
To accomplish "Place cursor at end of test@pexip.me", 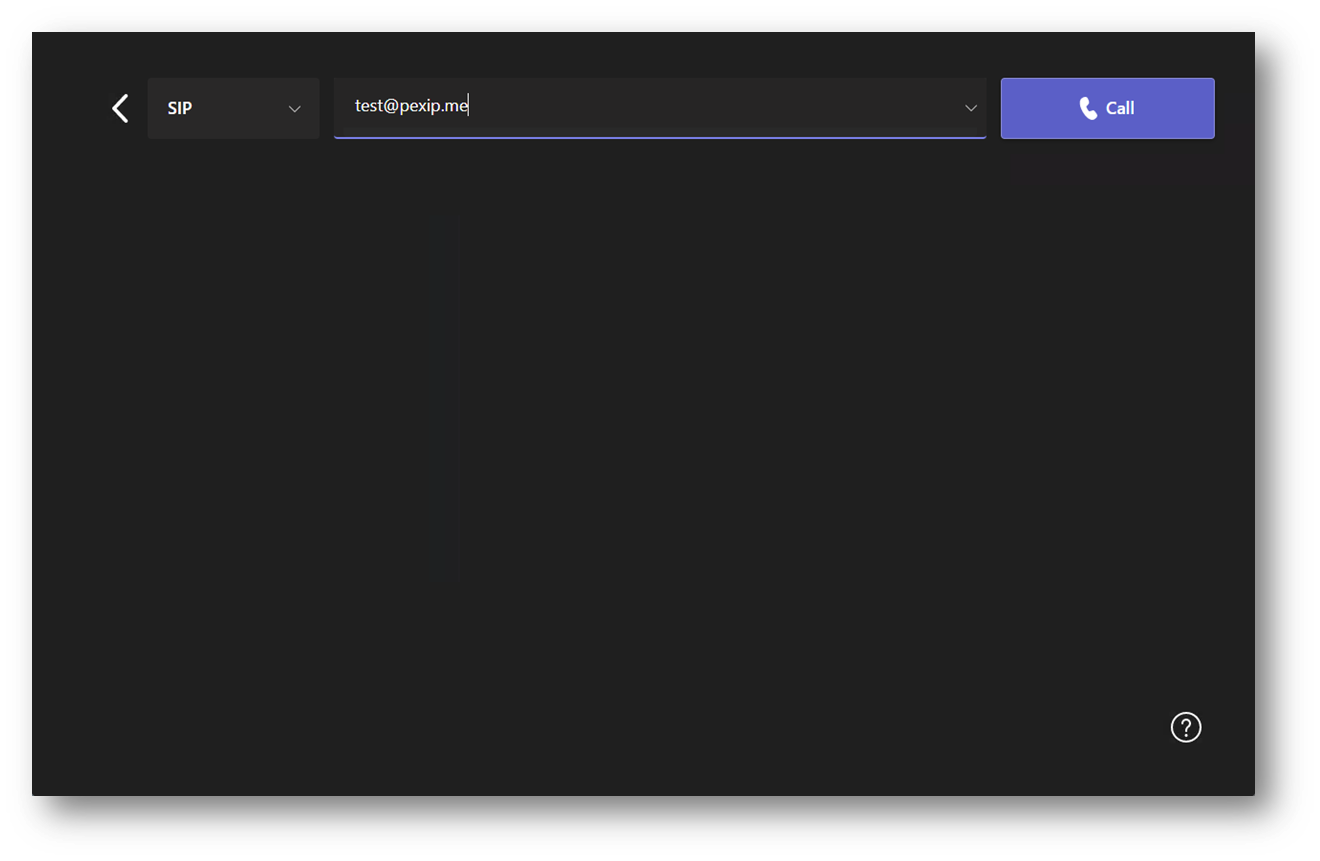I will coord(468,106).
